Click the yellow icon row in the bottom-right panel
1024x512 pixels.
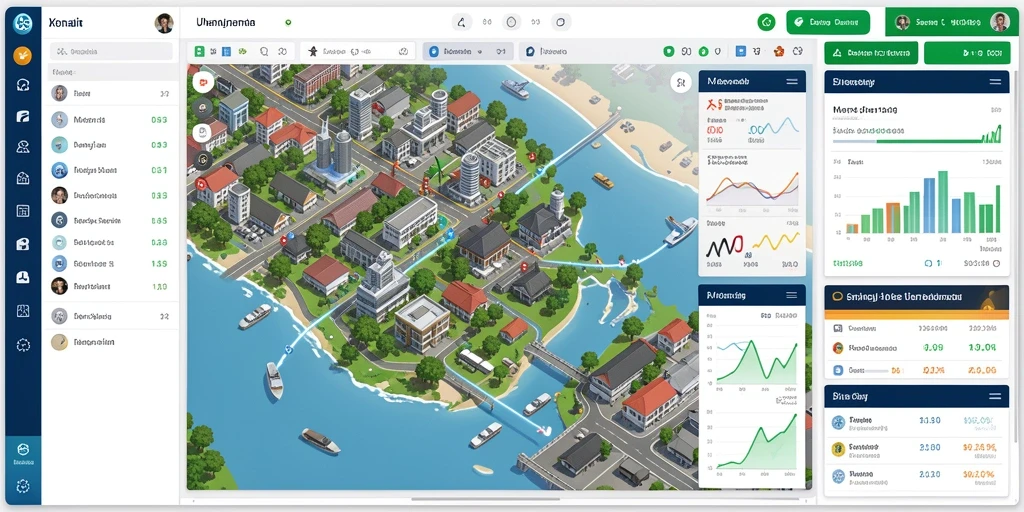(917, 449)
